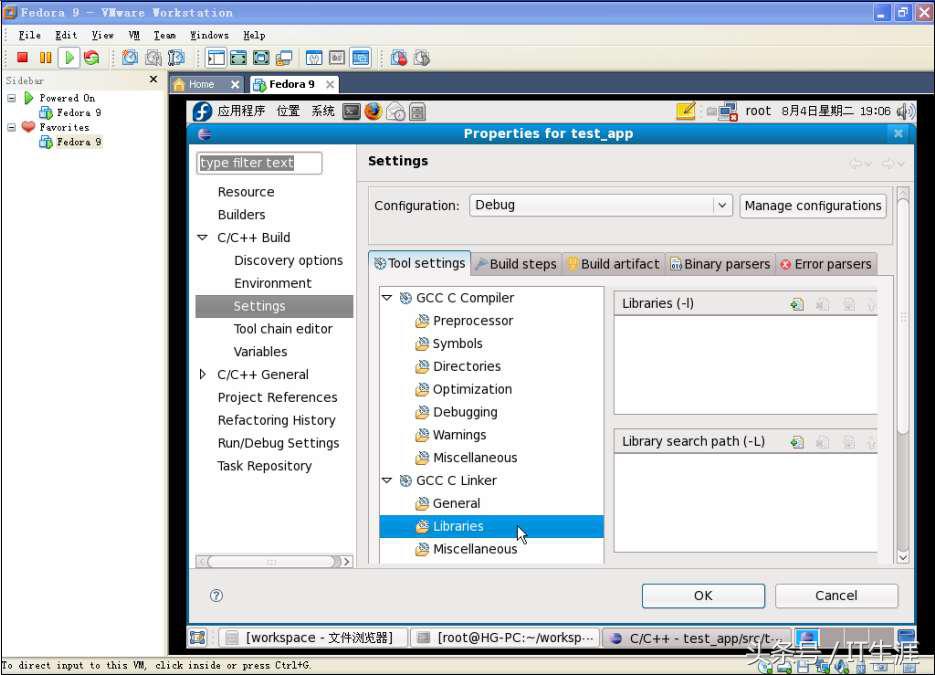This screenshot has width=935, height=675.
Task: Select Optimization under GCC C Compiler
Action: coord(471,389)
